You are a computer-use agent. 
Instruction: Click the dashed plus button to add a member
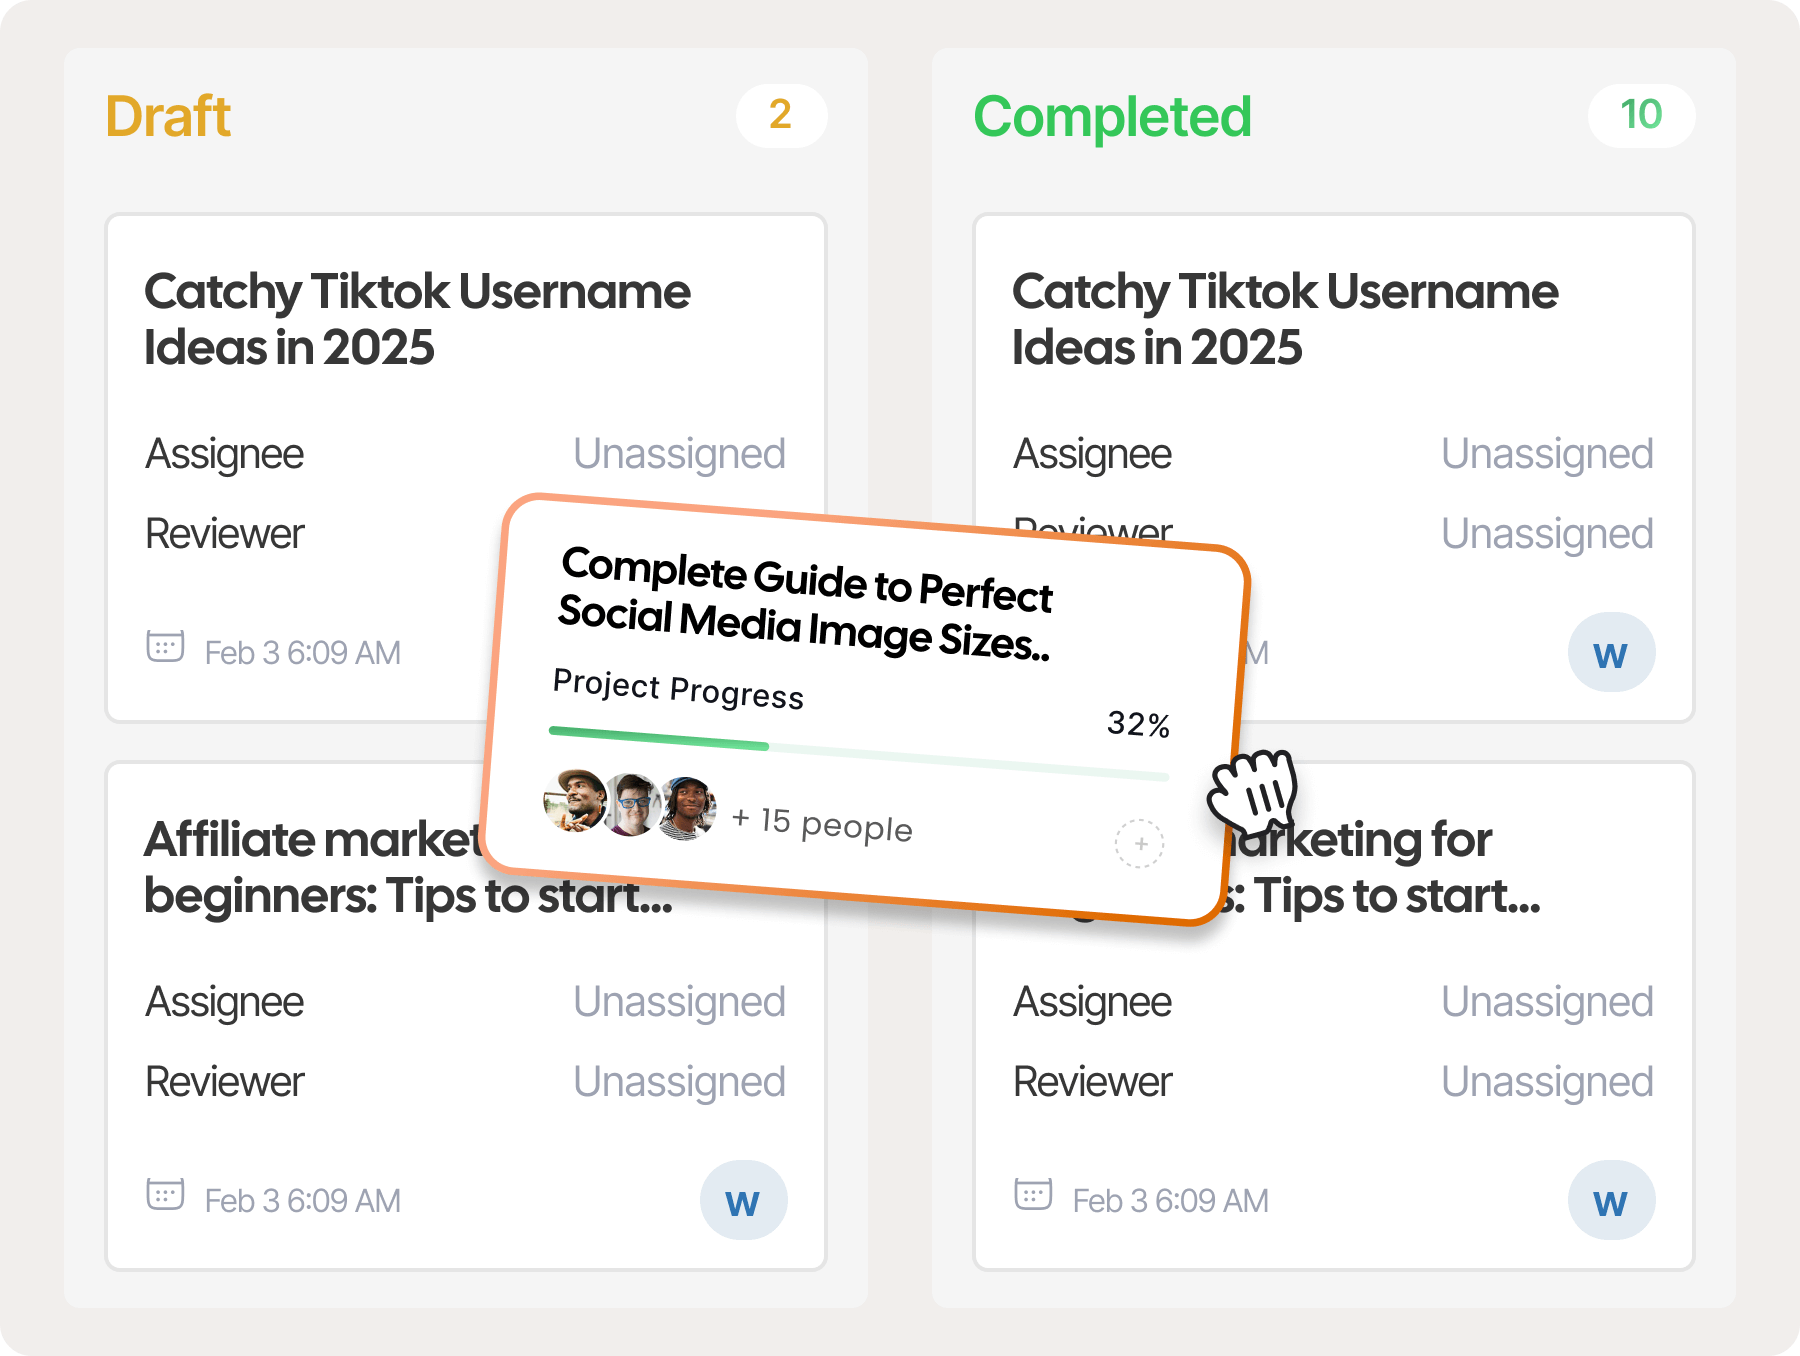[x=1139, y=843]
